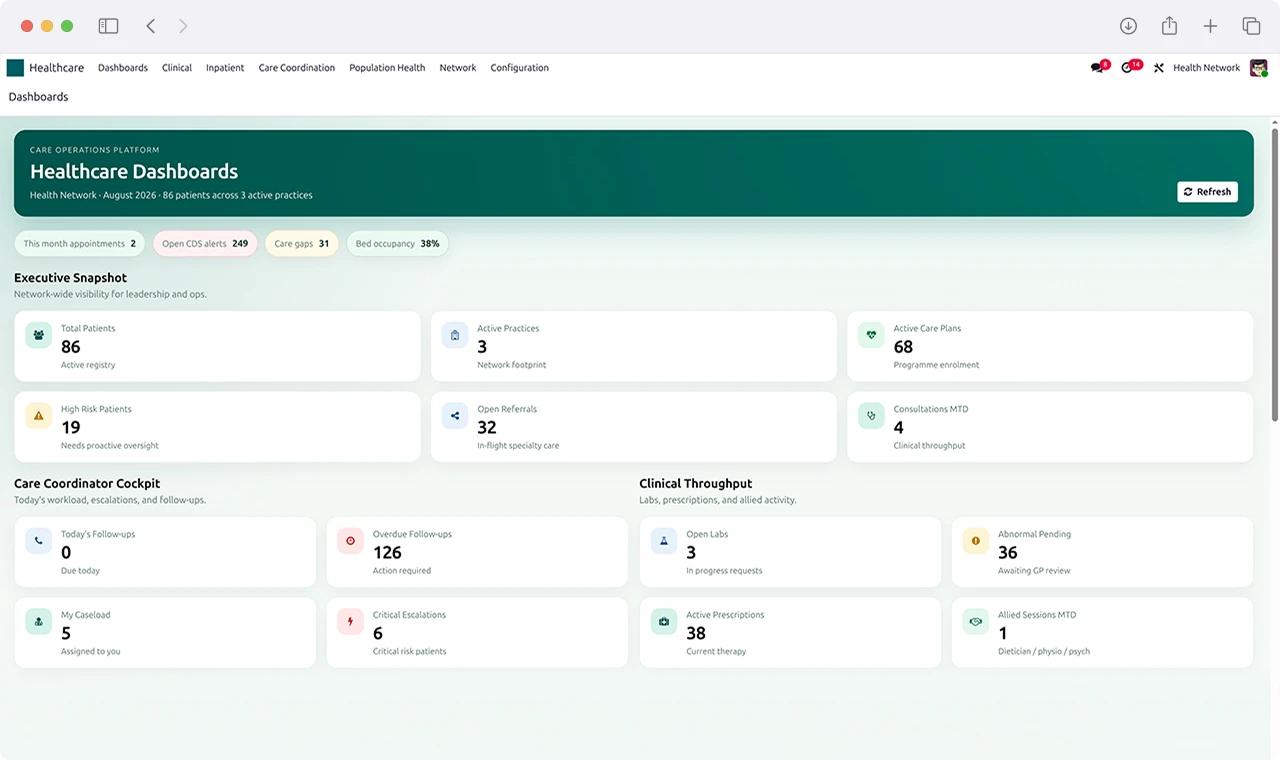Click the High Risk Patients warning icon

click(x=39, y=416)
